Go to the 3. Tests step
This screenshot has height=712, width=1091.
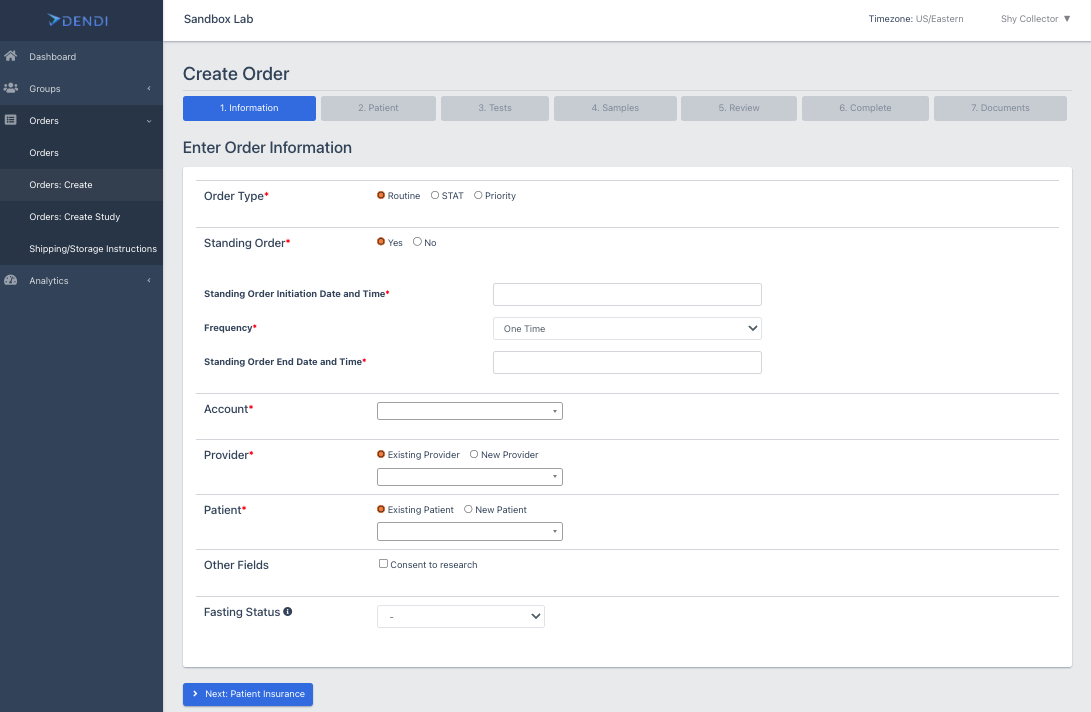click(495, 108)
